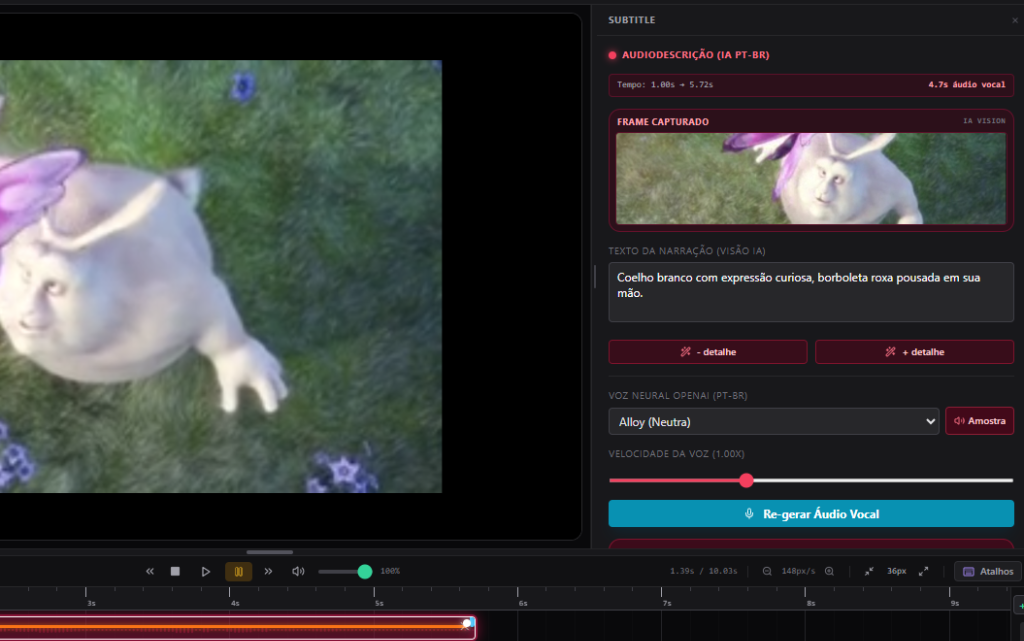Adjust the voice speed slider handle
The image size is (1024, 641).
click(746, 480)
